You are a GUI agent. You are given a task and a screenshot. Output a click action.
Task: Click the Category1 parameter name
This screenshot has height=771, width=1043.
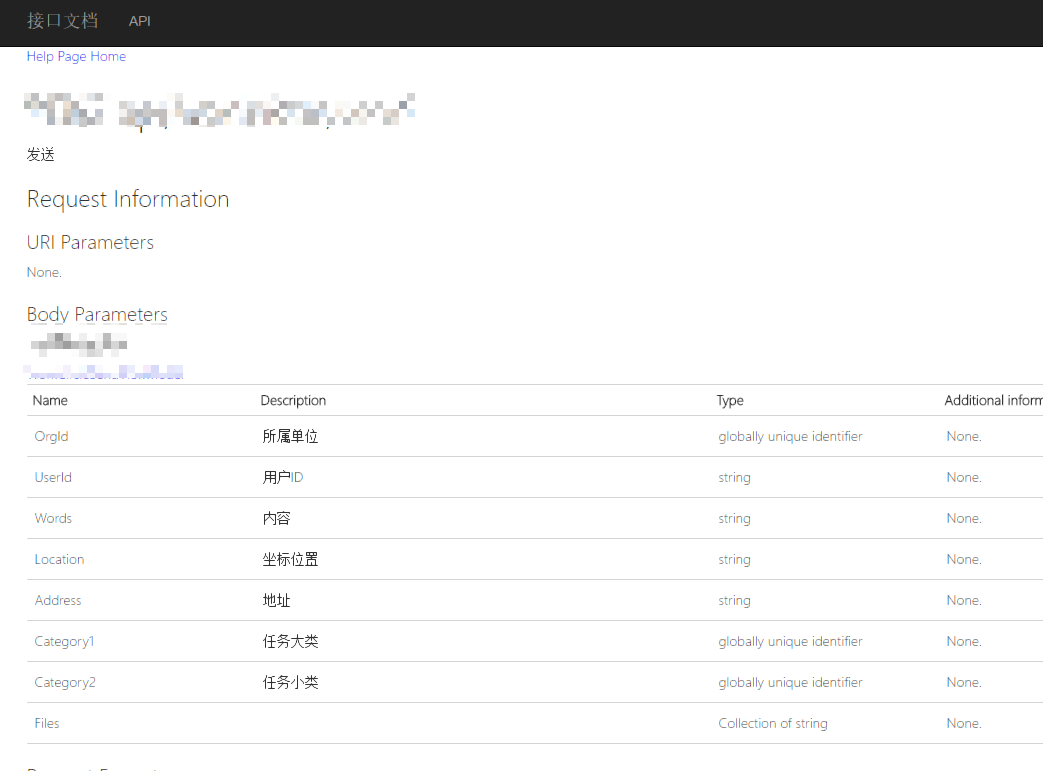tap(64, 642)
